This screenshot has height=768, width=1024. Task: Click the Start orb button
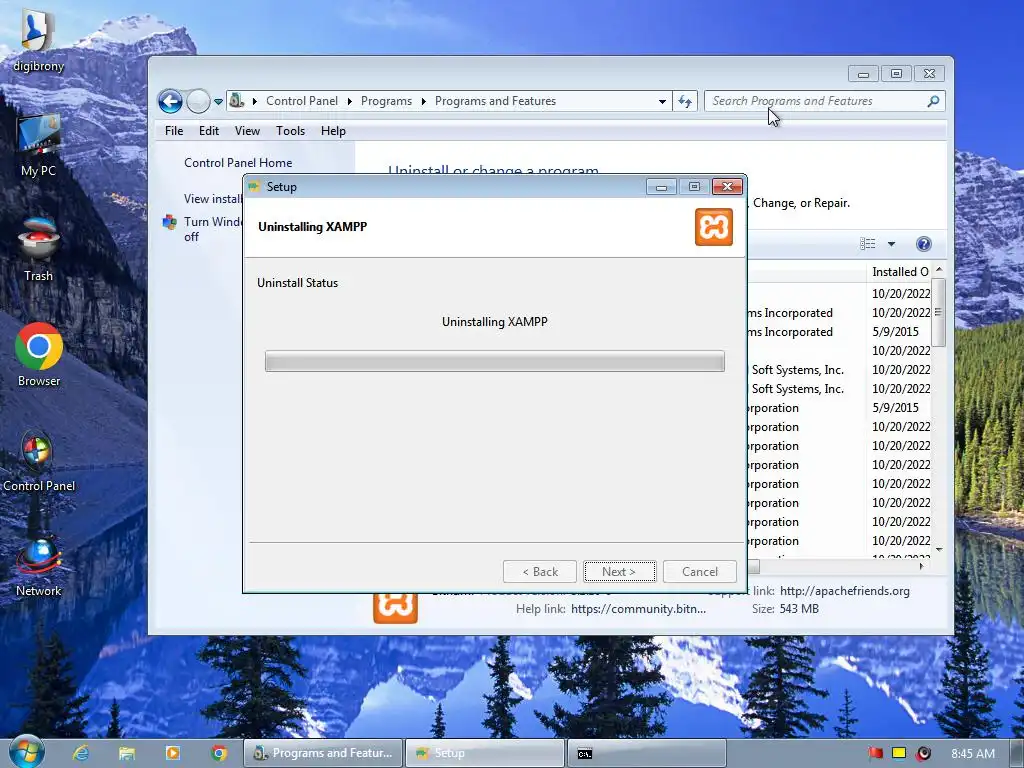[27, 752]
